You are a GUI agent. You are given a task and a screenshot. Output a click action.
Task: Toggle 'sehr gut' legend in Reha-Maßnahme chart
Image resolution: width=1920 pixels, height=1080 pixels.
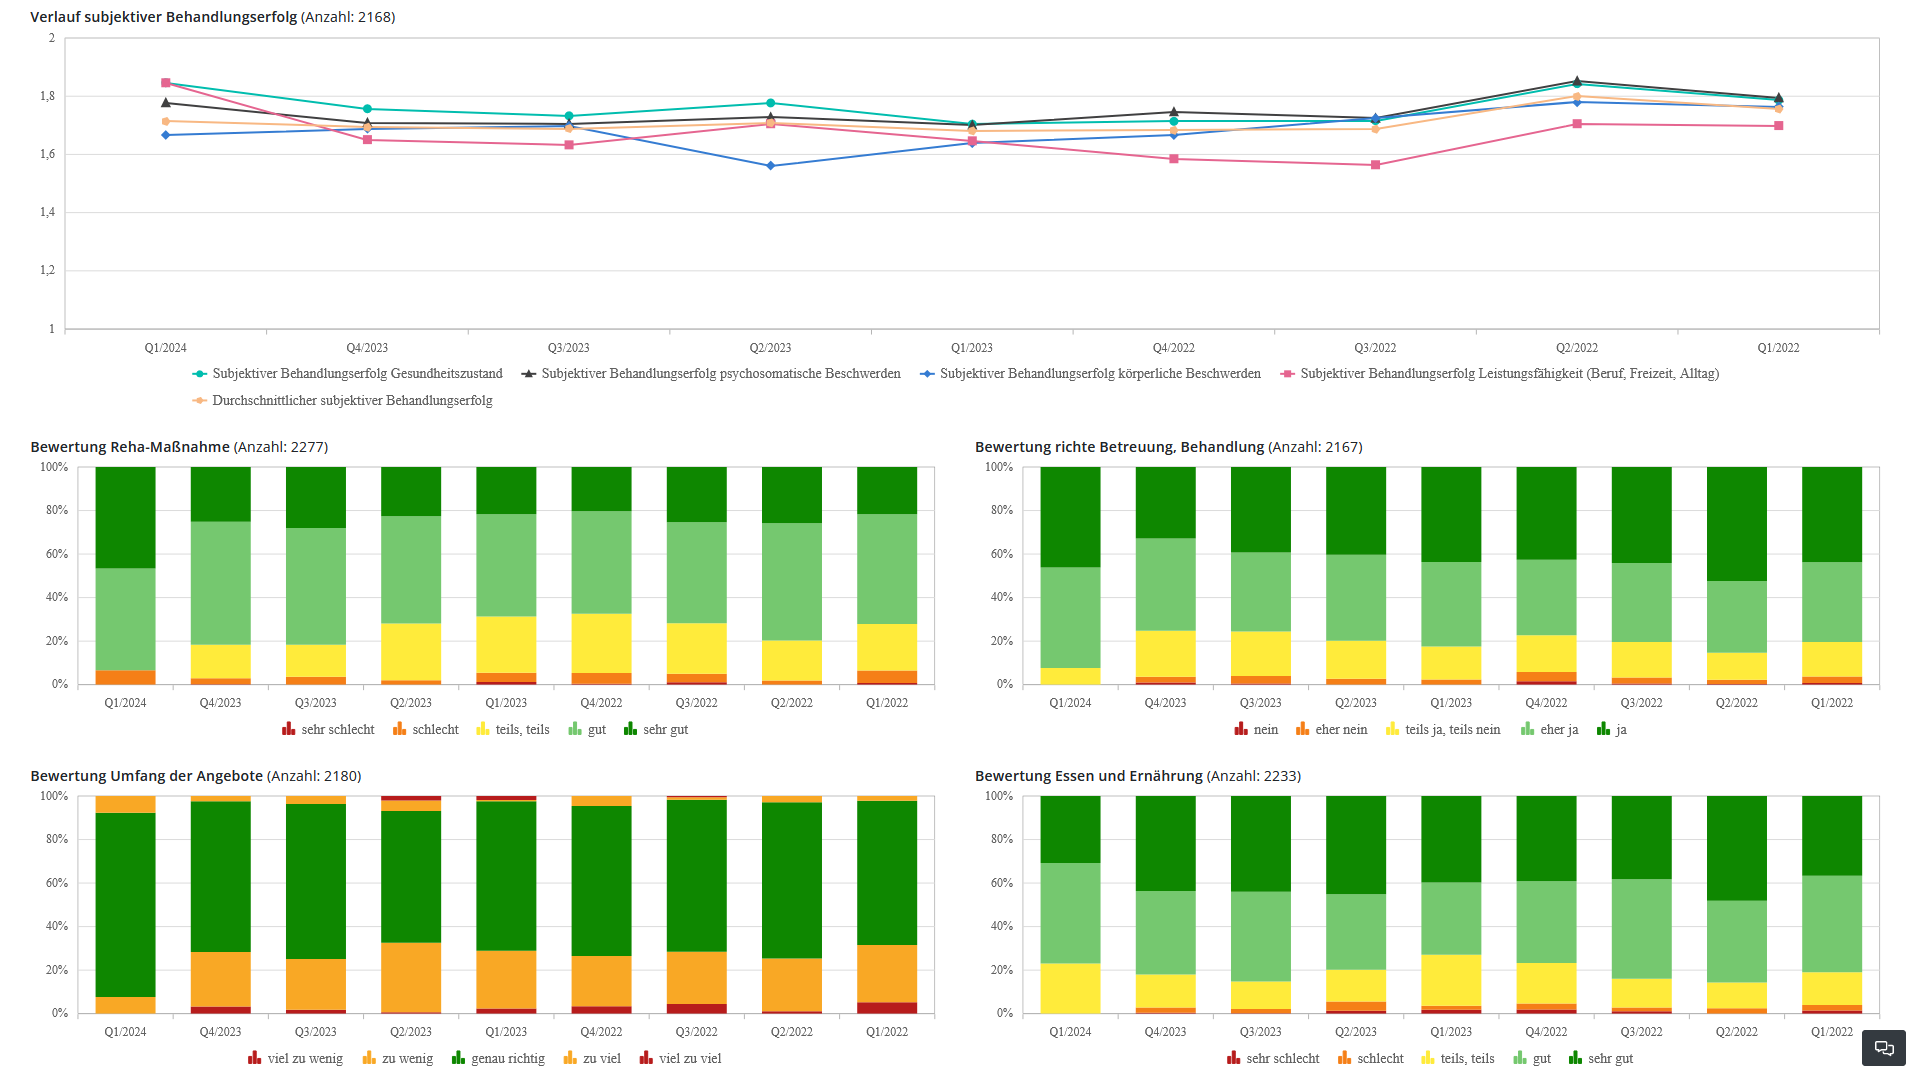[656, 730]
